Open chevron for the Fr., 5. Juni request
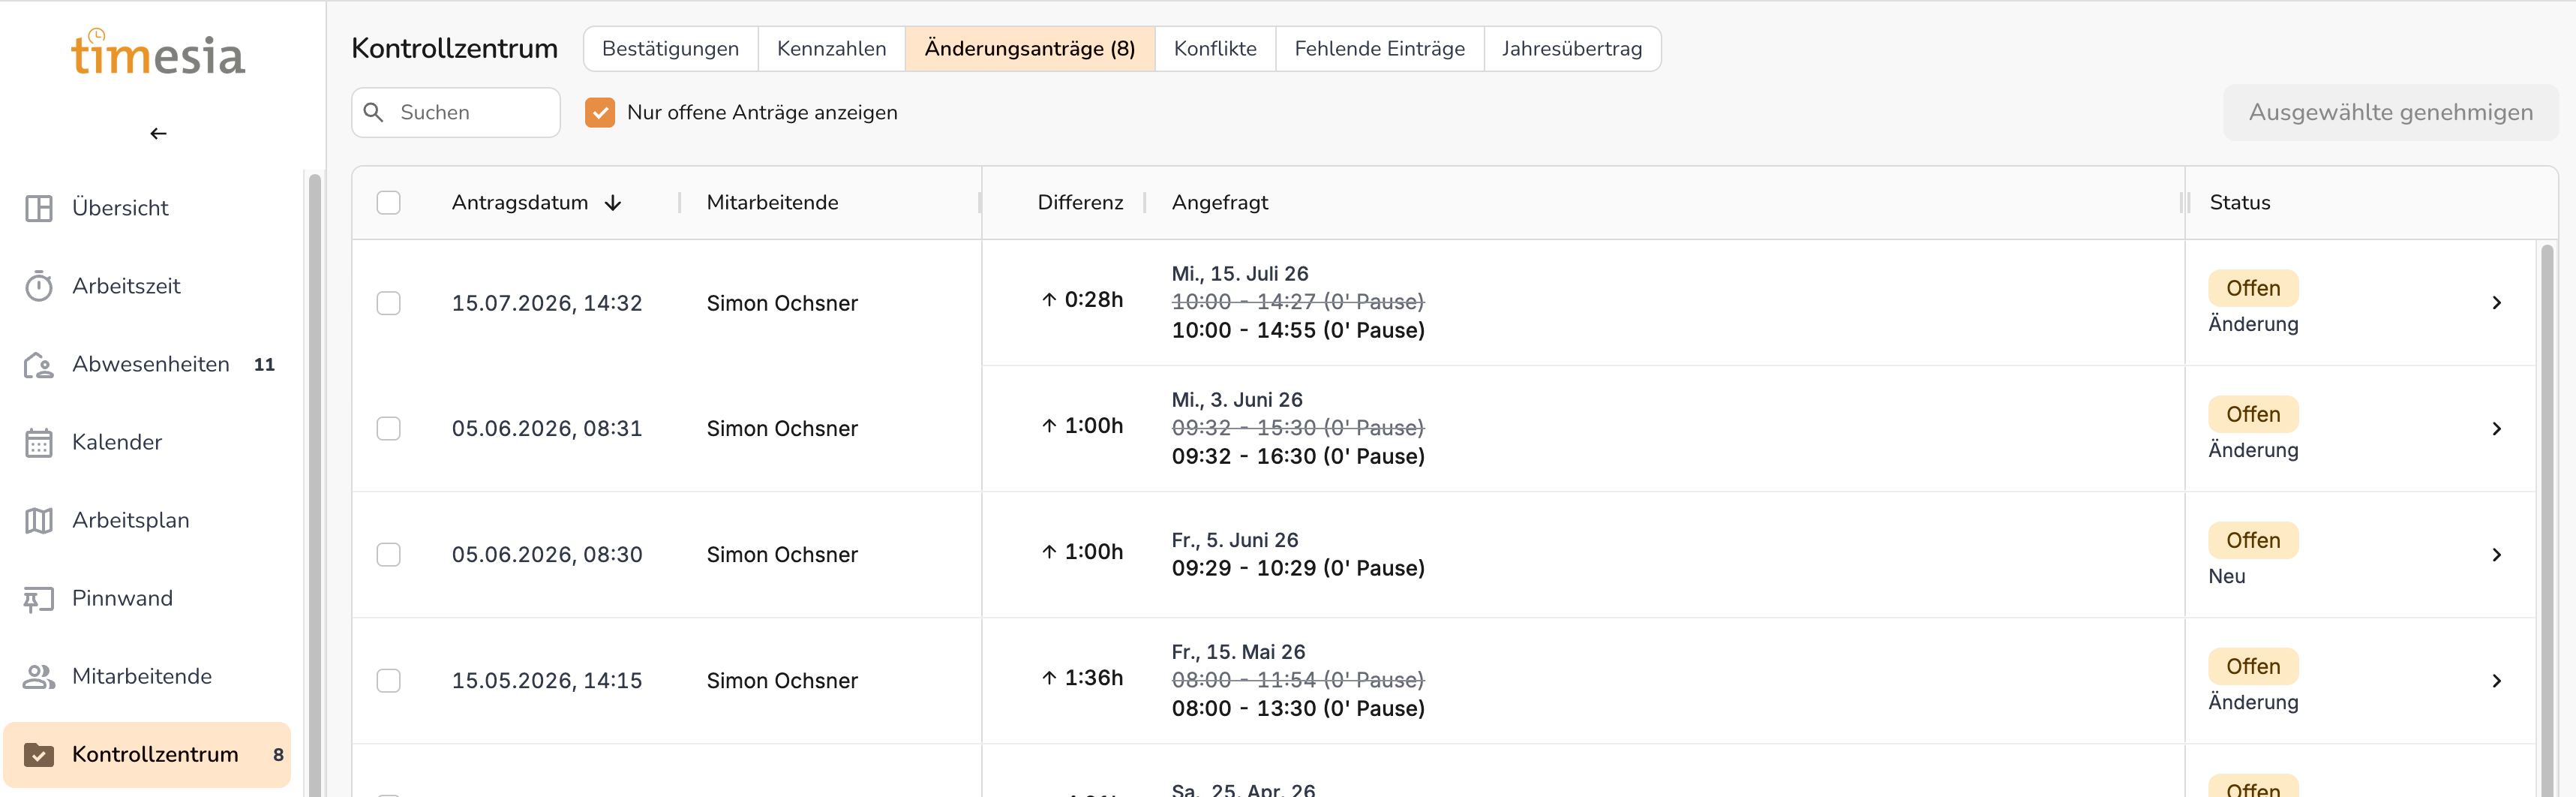The image size is (2576, 797). pos(2497,555)
